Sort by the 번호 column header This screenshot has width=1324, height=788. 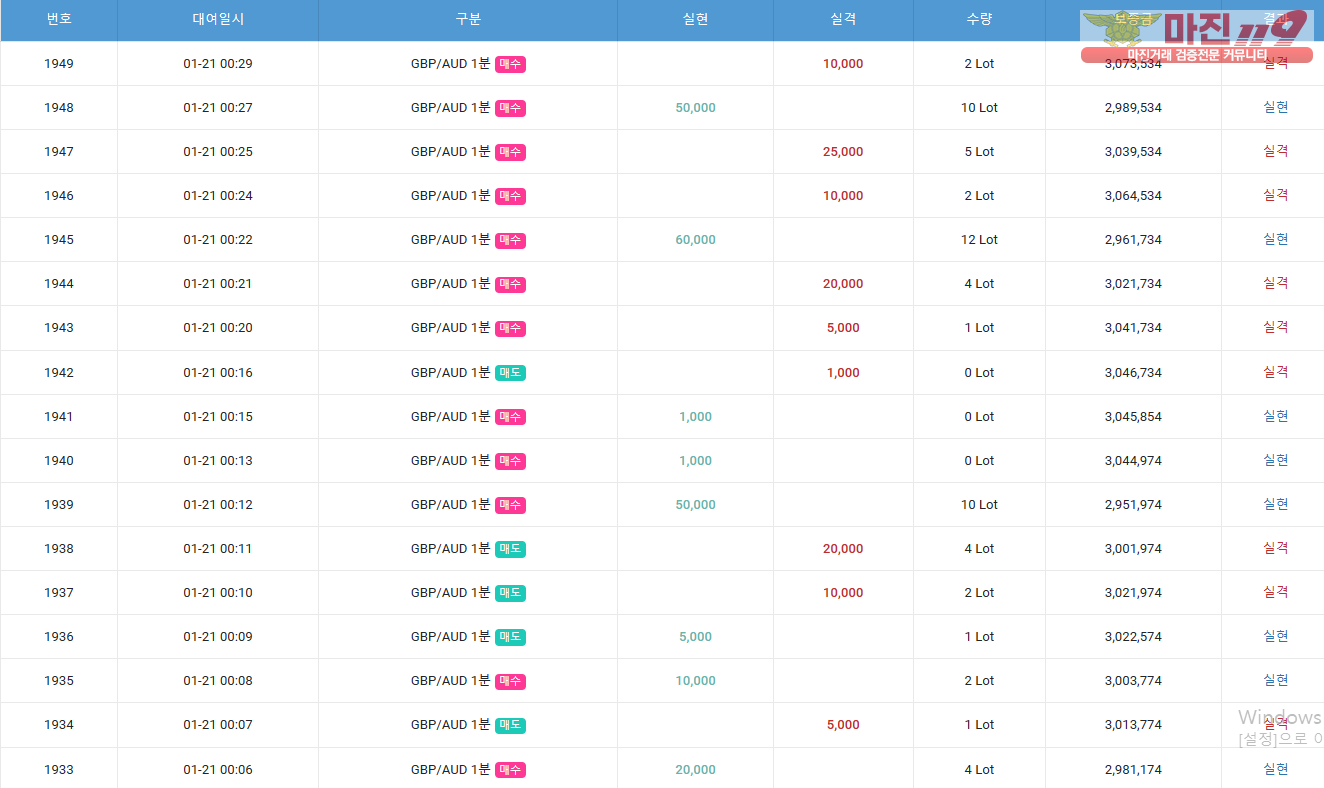tap(59, 20)
